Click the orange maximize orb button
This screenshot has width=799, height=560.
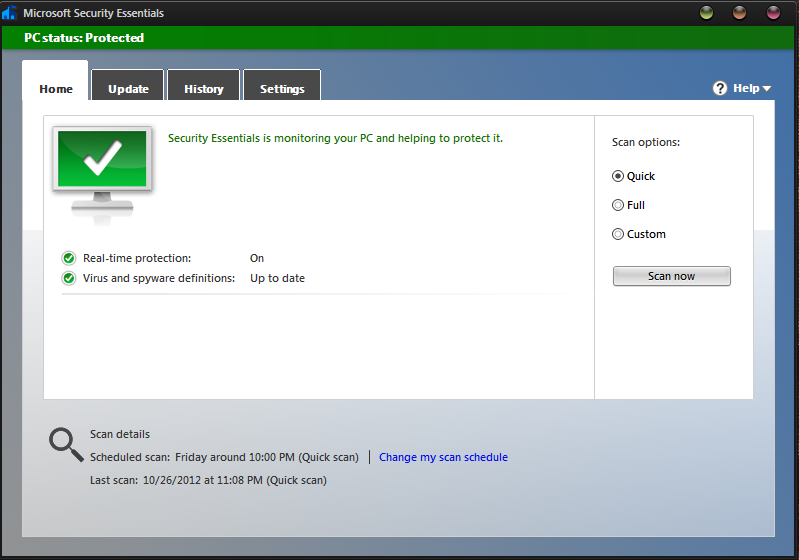(739, 13)
